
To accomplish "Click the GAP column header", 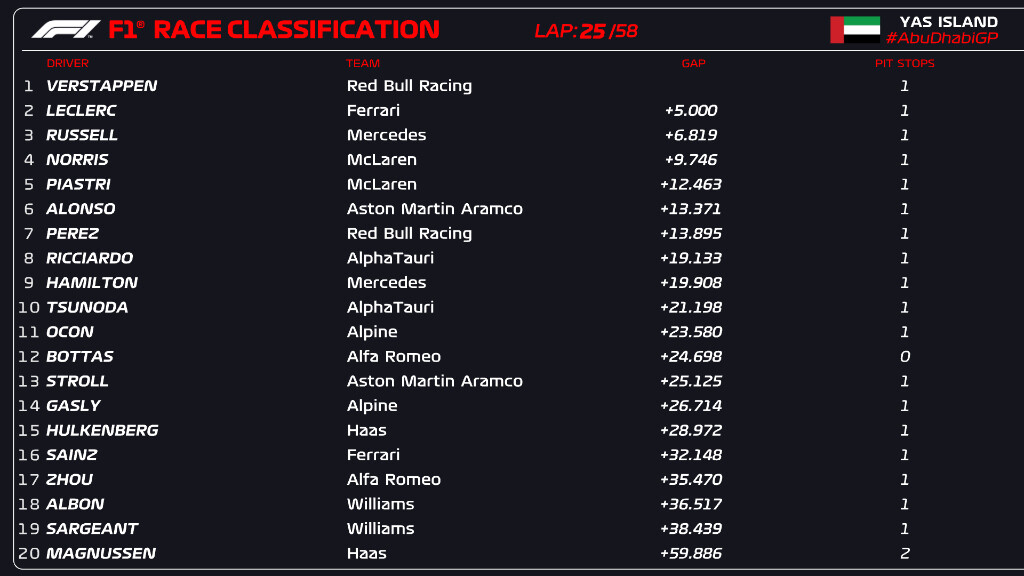I will tap(693, 63).
